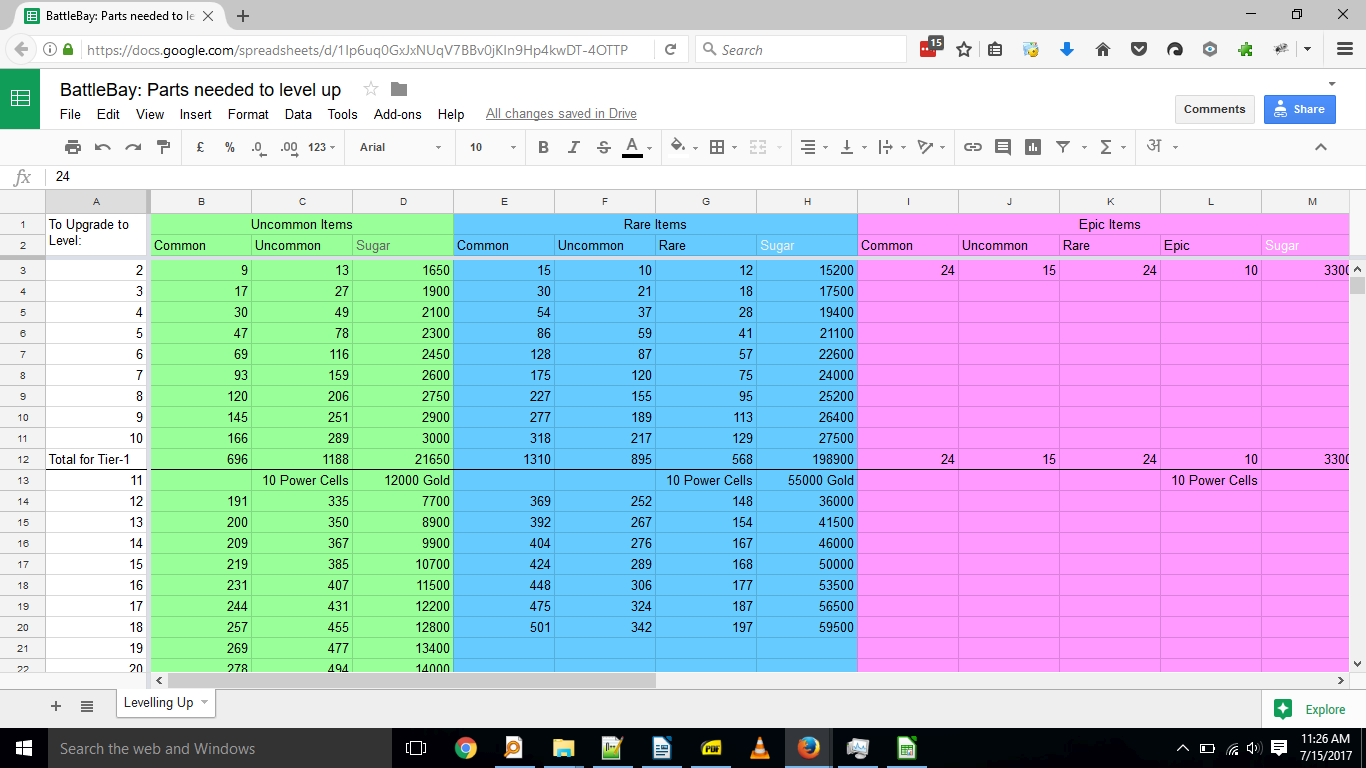Click the insert comment icon

tap(1003, 147)
